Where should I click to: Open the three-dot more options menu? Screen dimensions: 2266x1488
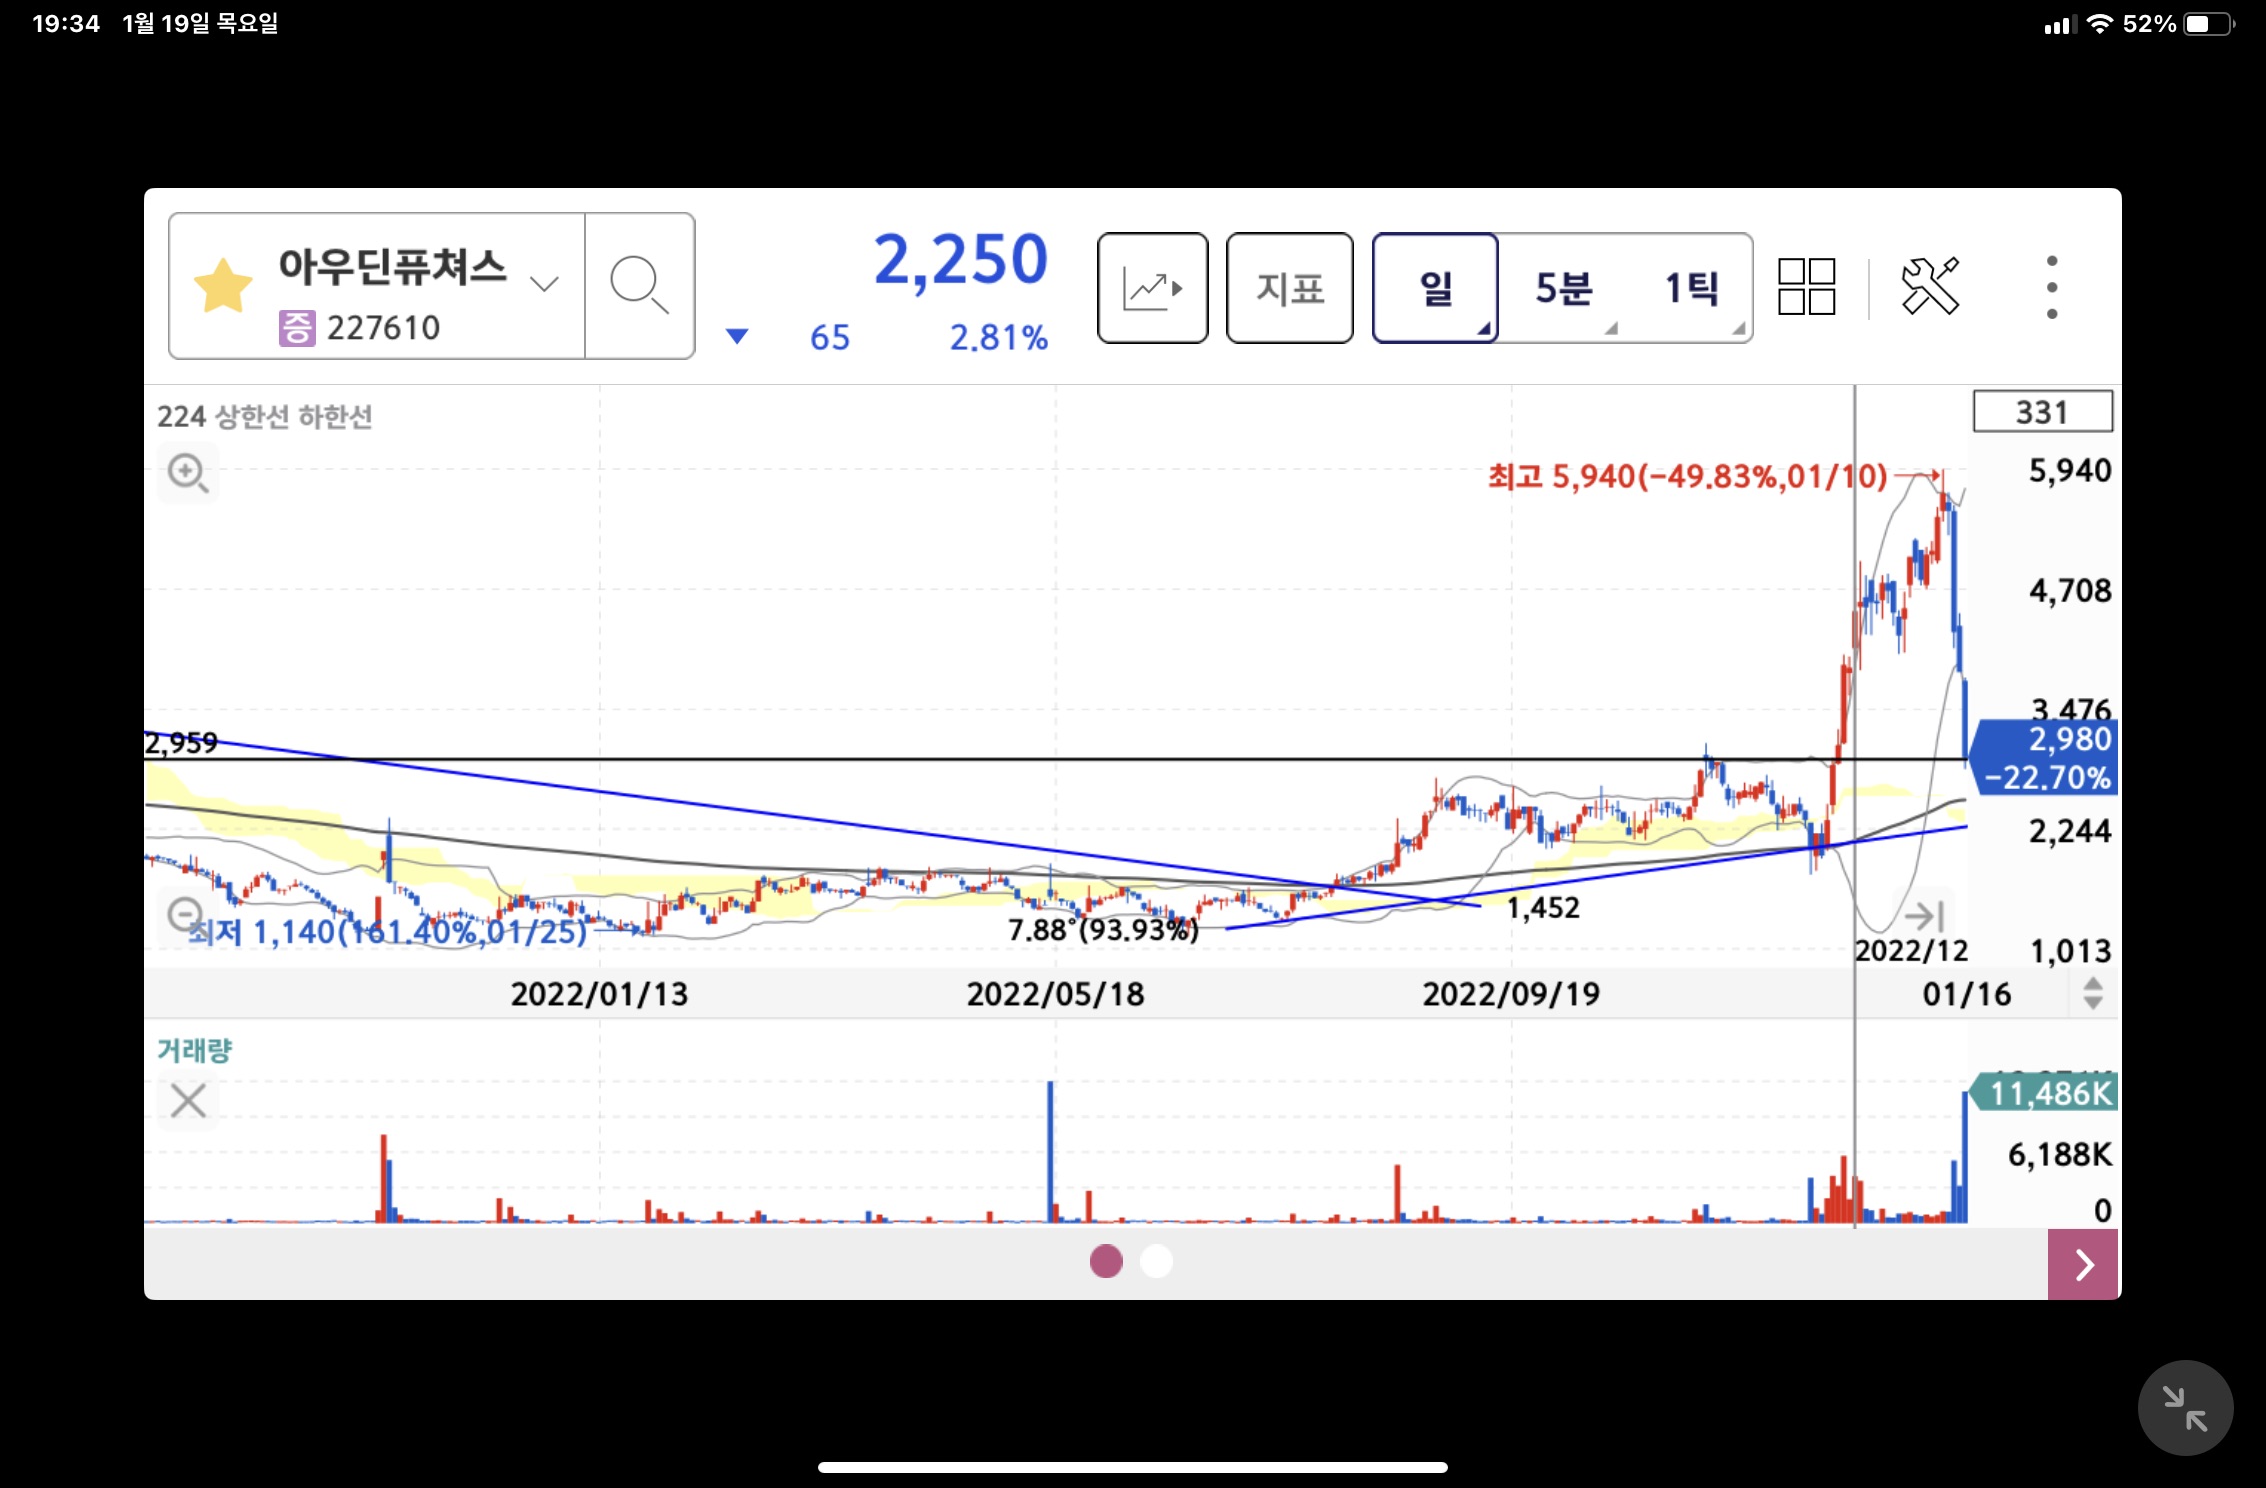[x=2051, y=287]
